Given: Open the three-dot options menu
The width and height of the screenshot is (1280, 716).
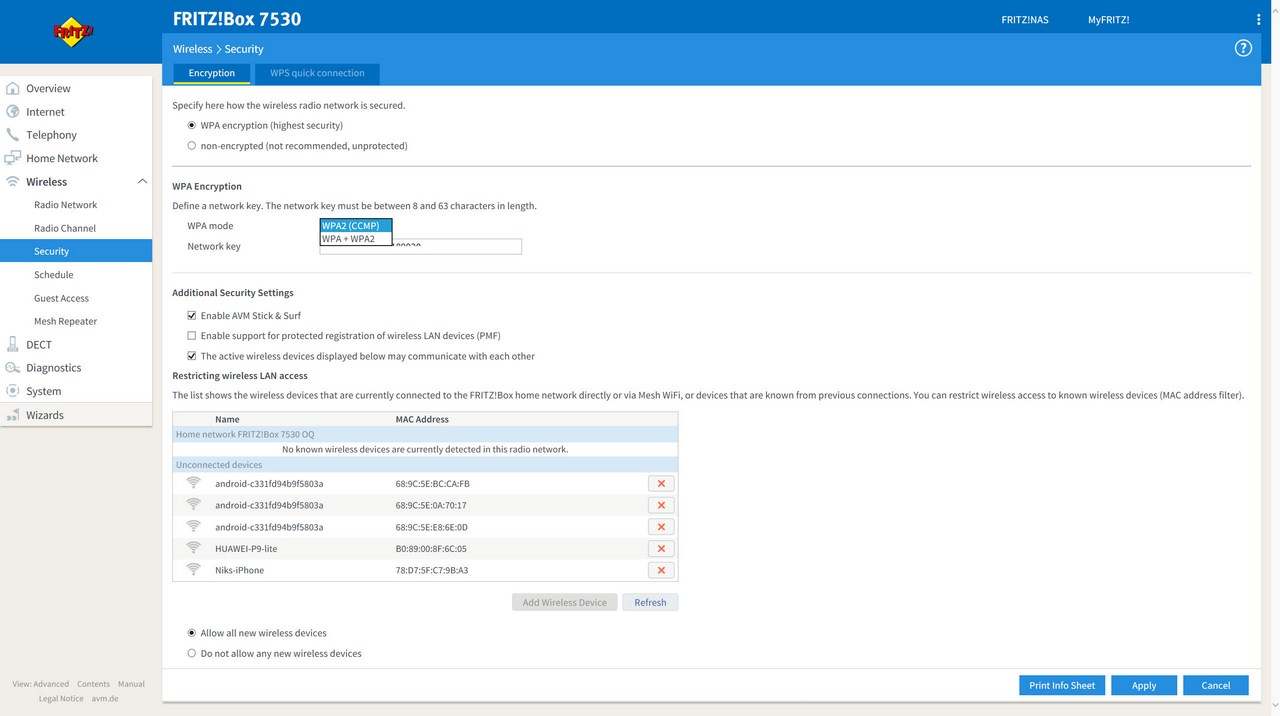Looking at the screenshot, I should tap(1258, 20).
